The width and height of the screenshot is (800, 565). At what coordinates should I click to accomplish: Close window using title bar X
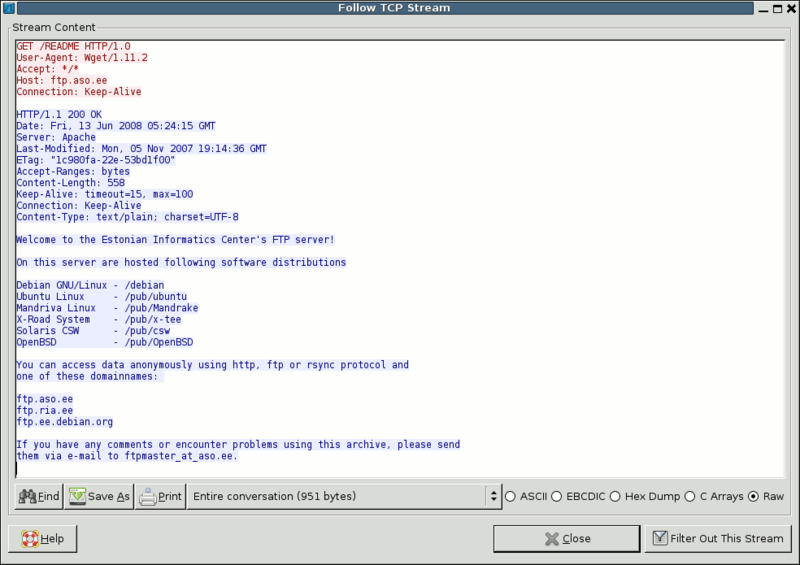coord(791,8)
